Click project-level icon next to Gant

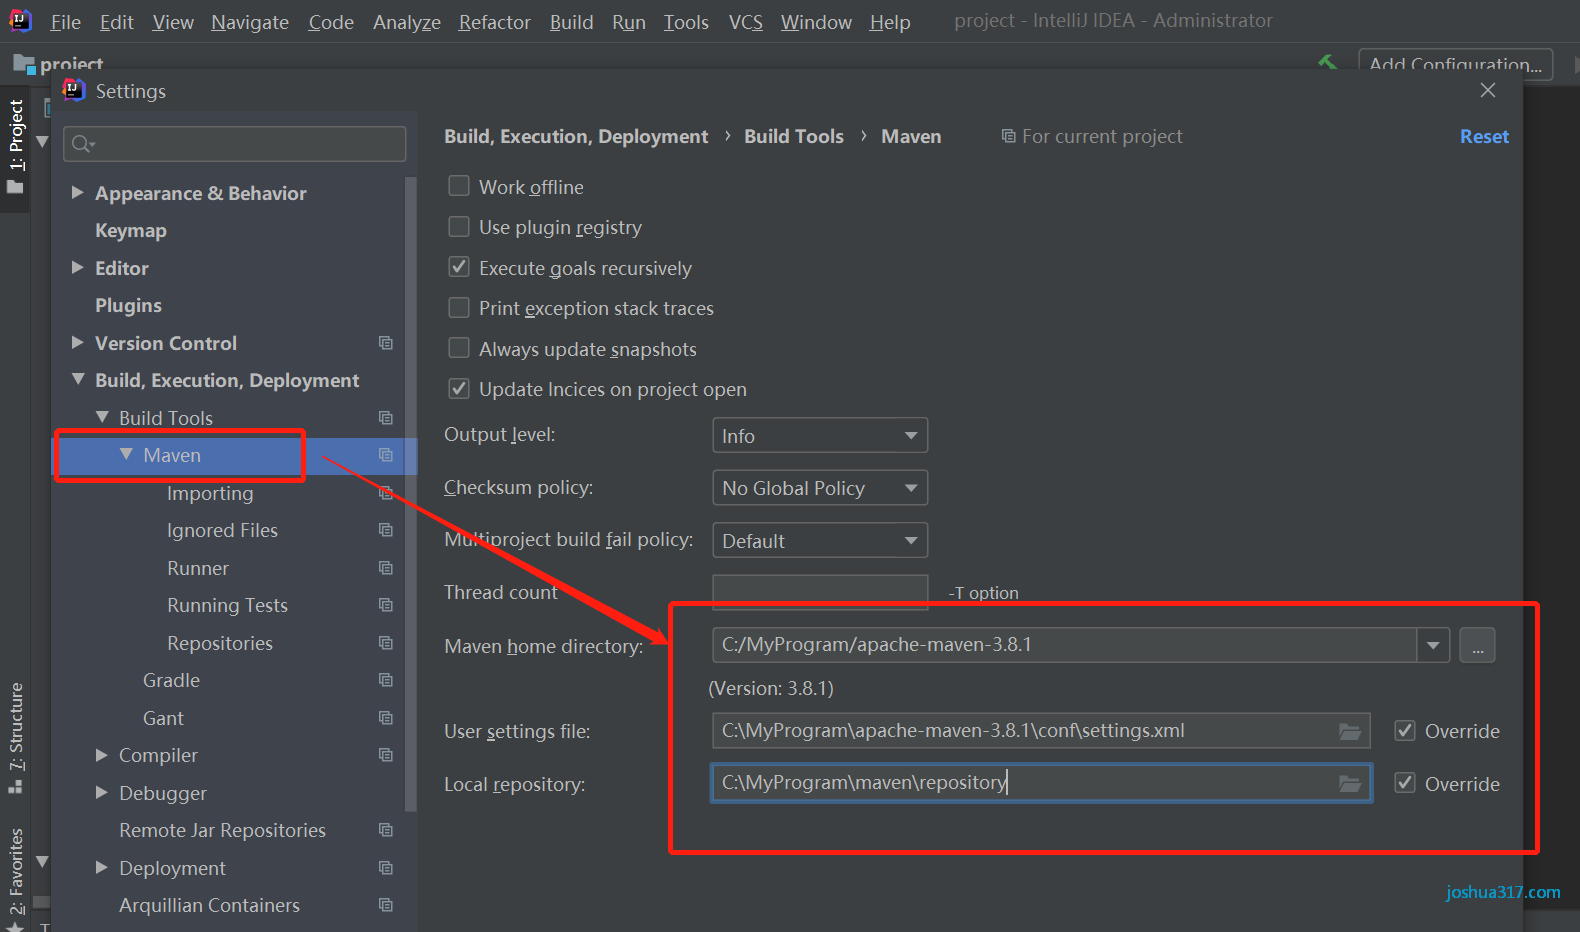386,718
